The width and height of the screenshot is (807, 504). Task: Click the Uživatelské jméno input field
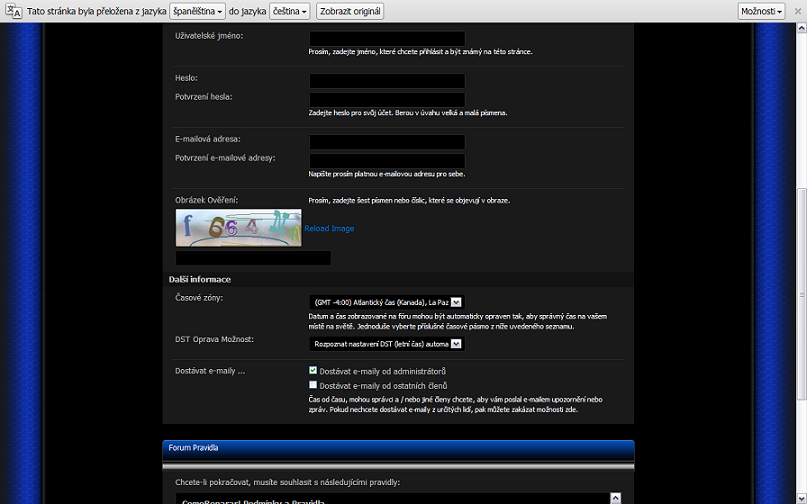tap(386, 38)
